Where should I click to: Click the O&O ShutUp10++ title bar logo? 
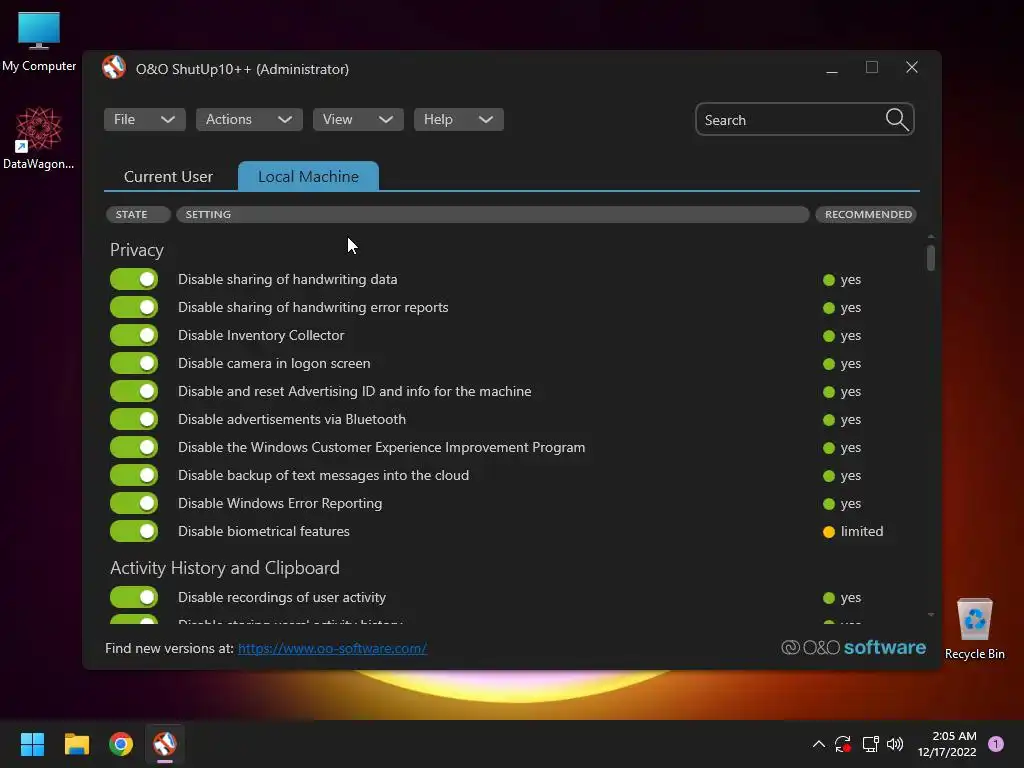[x=114, y=68]
